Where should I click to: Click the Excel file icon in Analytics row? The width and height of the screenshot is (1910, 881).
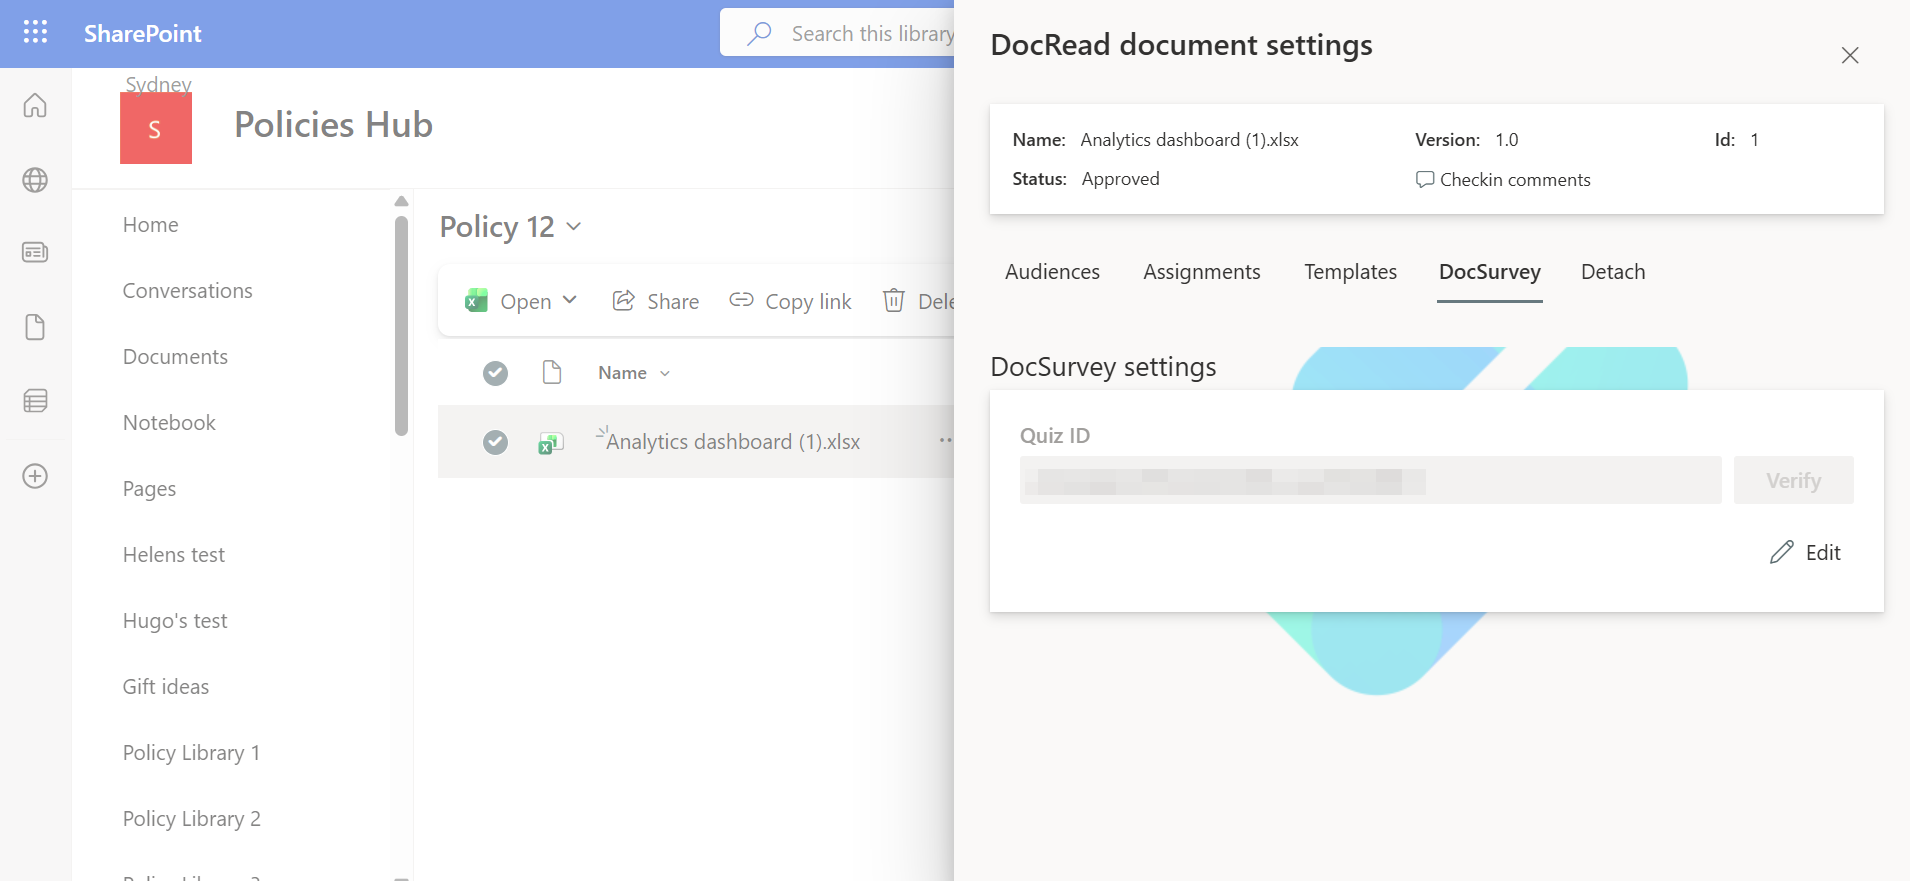tap(551, 443)
